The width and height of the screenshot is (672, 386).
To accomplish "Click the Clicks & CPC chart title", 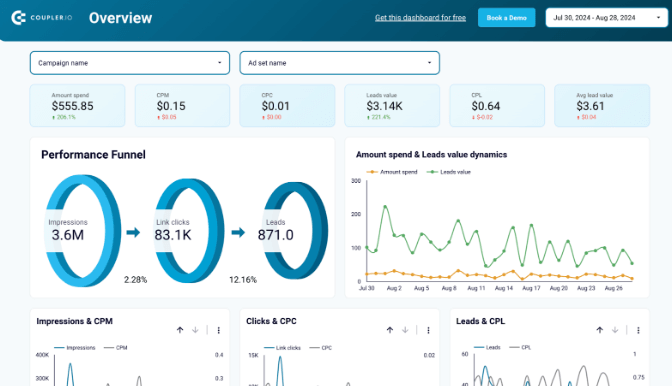I will [271, 321].
